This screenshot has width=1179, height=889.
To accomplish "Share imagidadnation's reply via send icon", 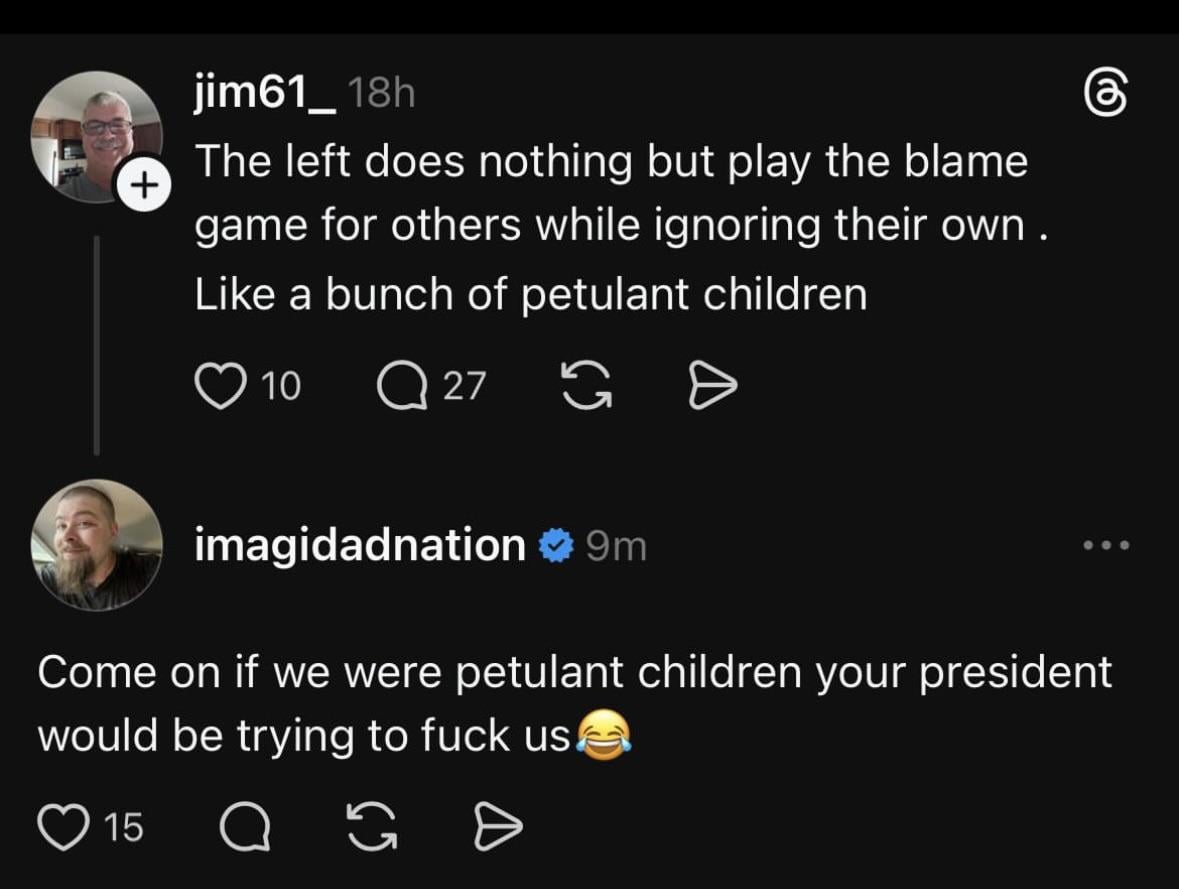I will (x=497, y=827).
